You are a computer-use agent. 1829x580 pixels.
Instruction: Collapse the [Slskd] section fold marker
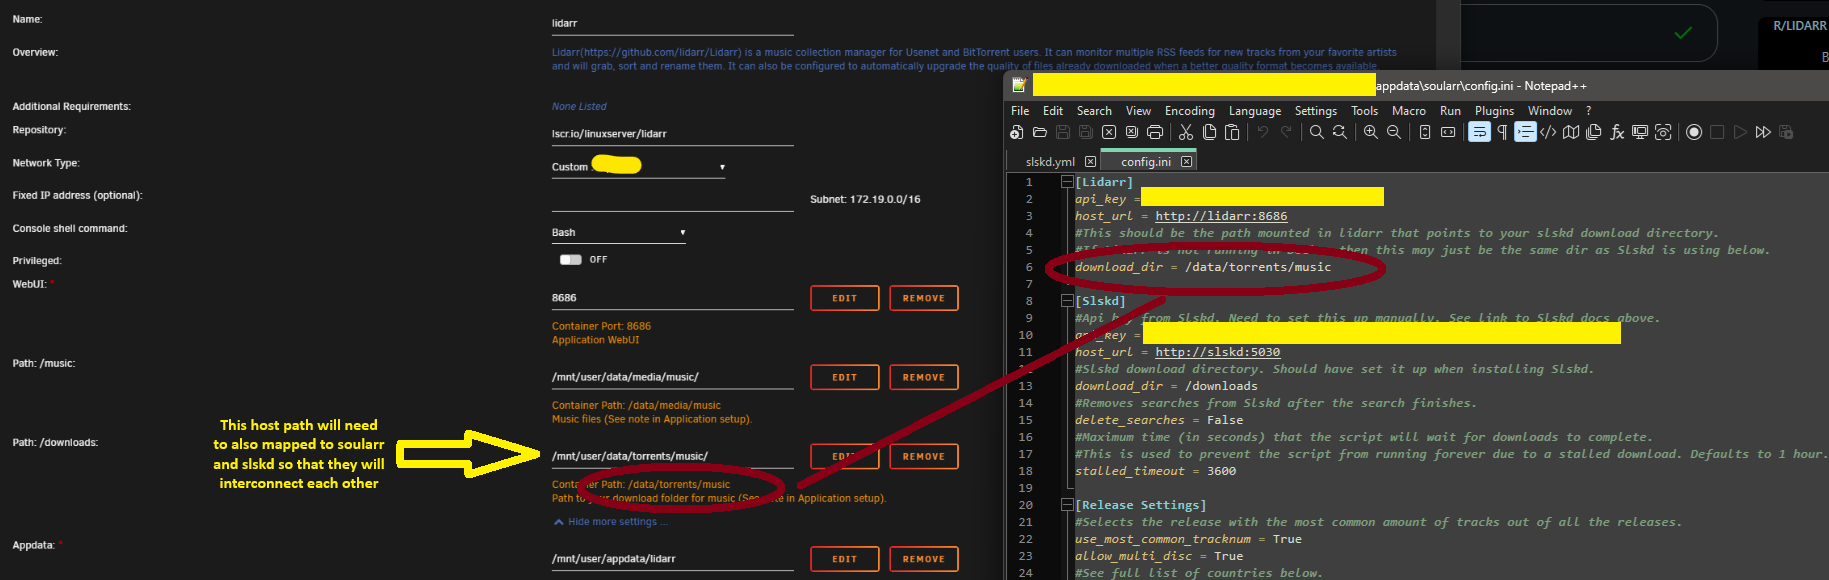point(1067,301)
